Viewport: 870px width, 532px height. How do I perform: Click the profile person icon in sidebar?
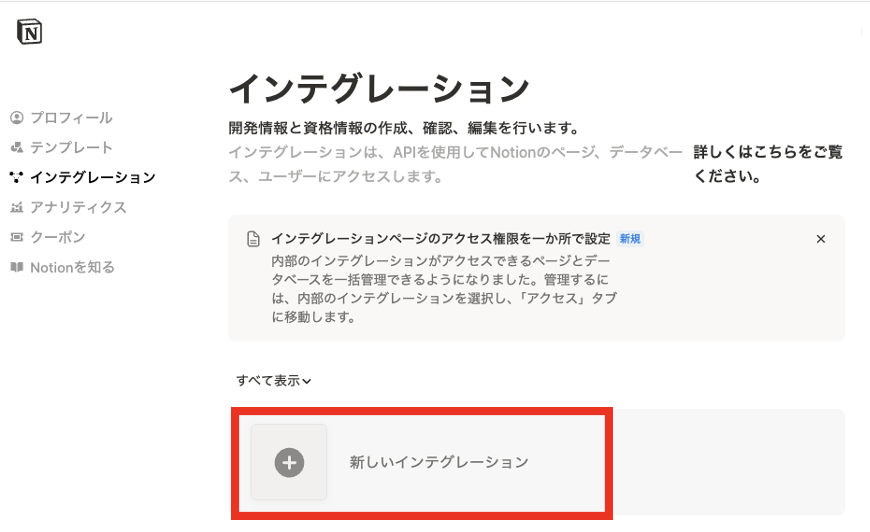point(16,118)
